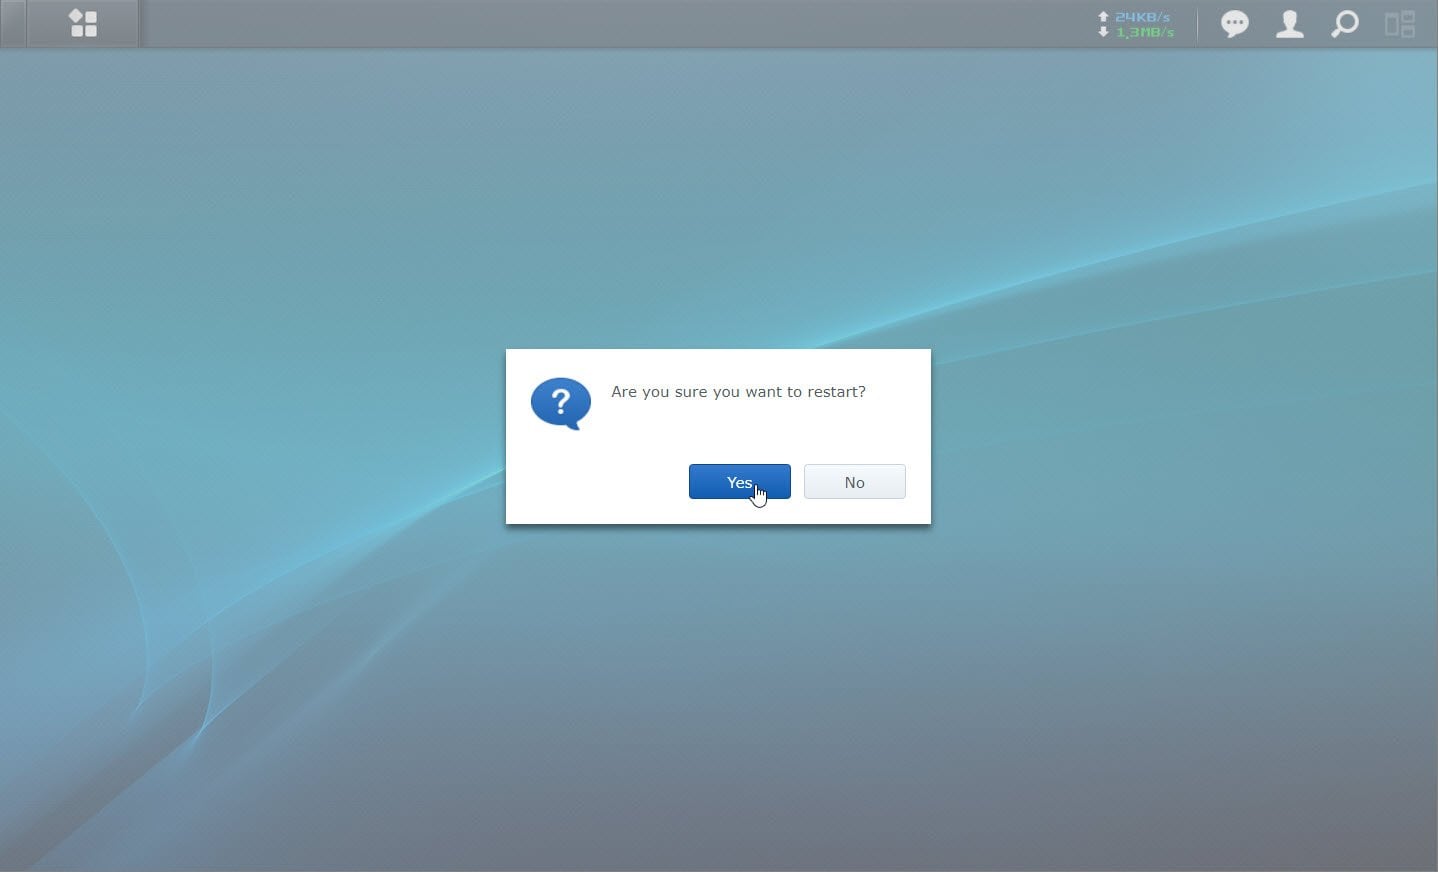Click the "Are you sure you want to restart?" text

coord(738,392)
